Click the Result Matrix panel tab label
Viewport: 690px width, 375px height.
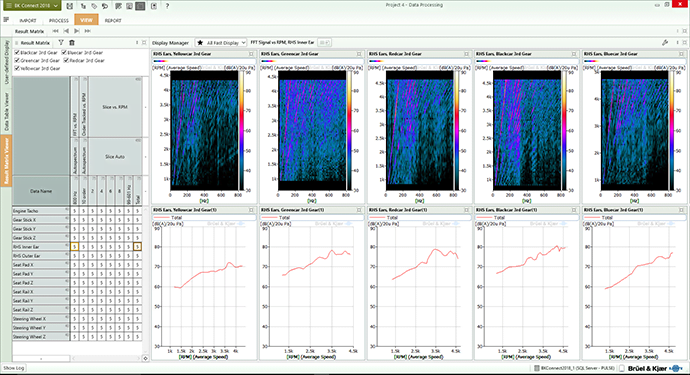(x=35, y=43)
